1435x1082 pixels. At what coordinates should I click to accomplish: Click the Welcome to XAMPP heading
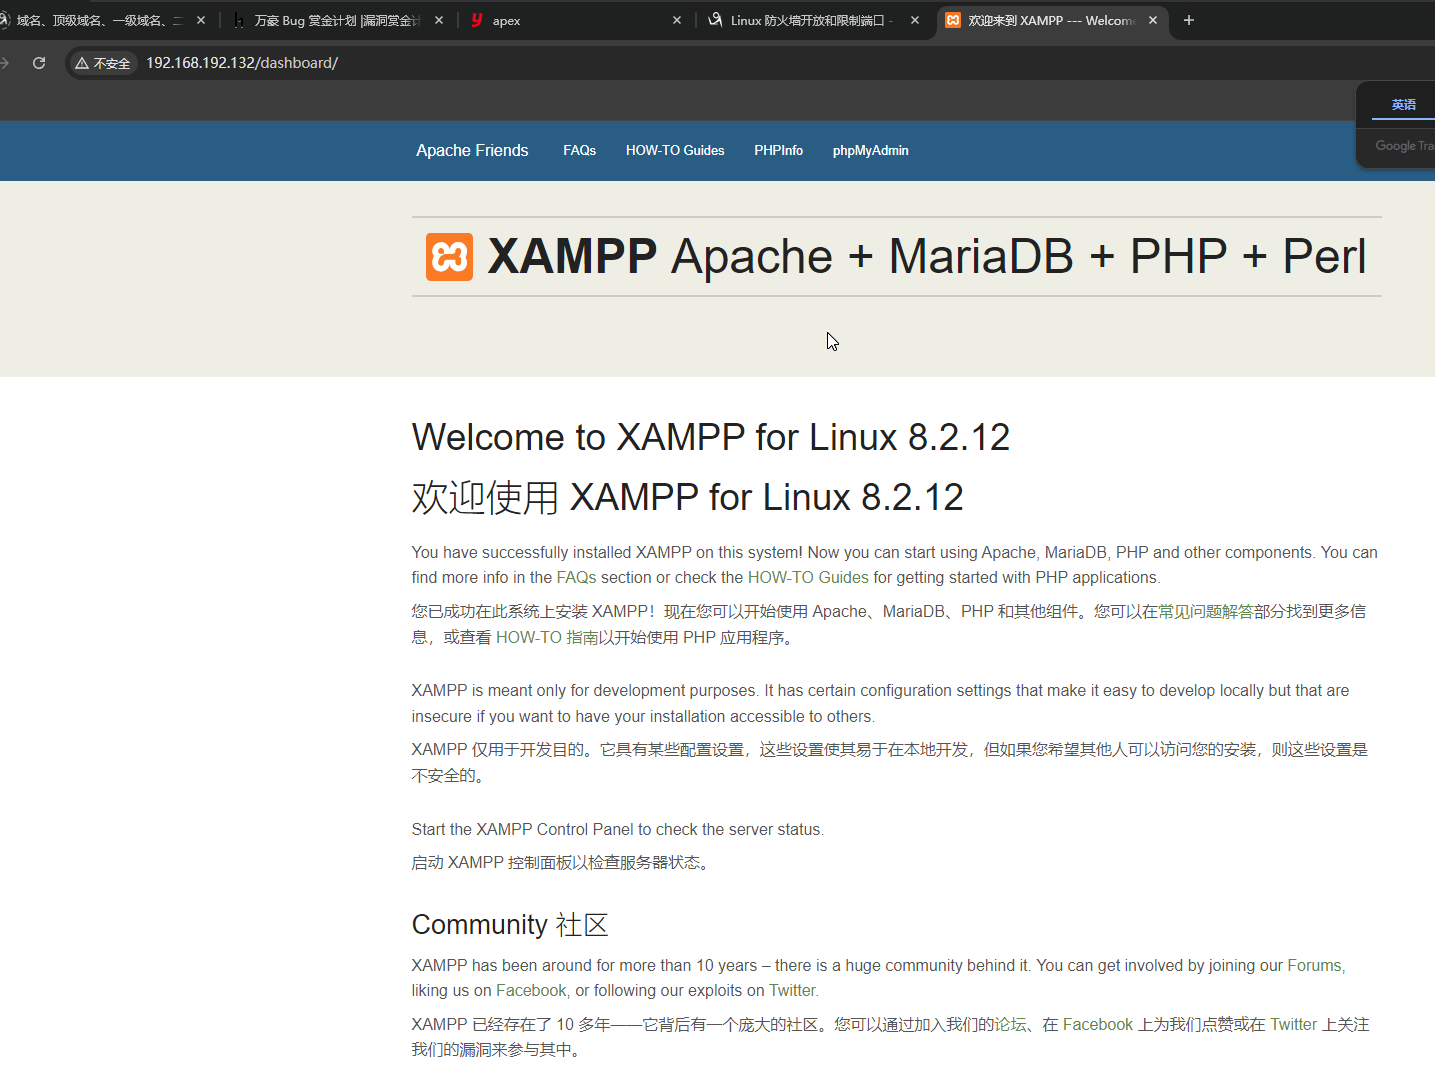[x=711, y=438]
